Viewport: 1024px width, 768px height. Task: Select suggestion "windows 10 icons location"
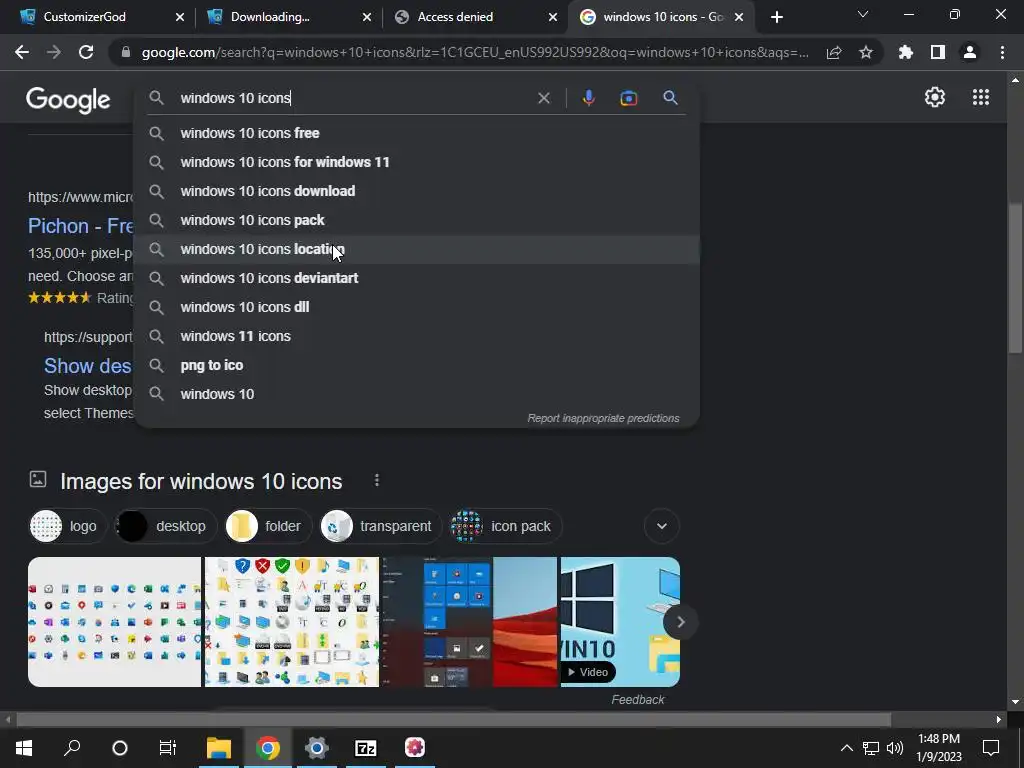(x=417, y=249)
